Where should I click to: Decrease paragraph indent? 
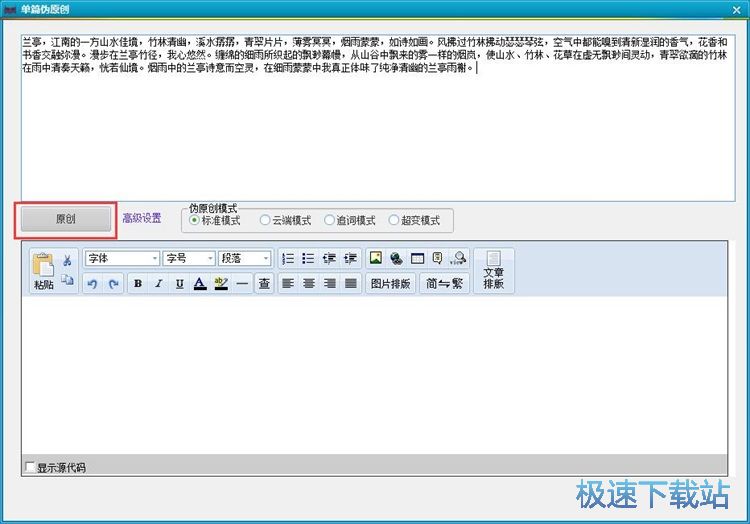click(330, 259)
